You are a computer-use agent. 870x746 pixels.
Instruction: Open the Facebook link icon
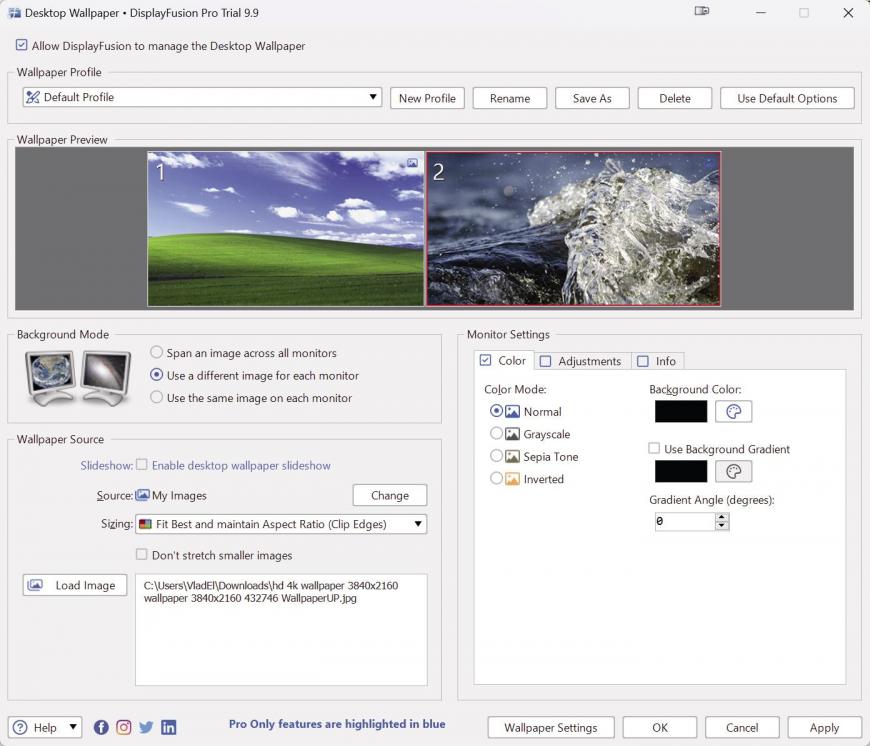pos(101,727)
